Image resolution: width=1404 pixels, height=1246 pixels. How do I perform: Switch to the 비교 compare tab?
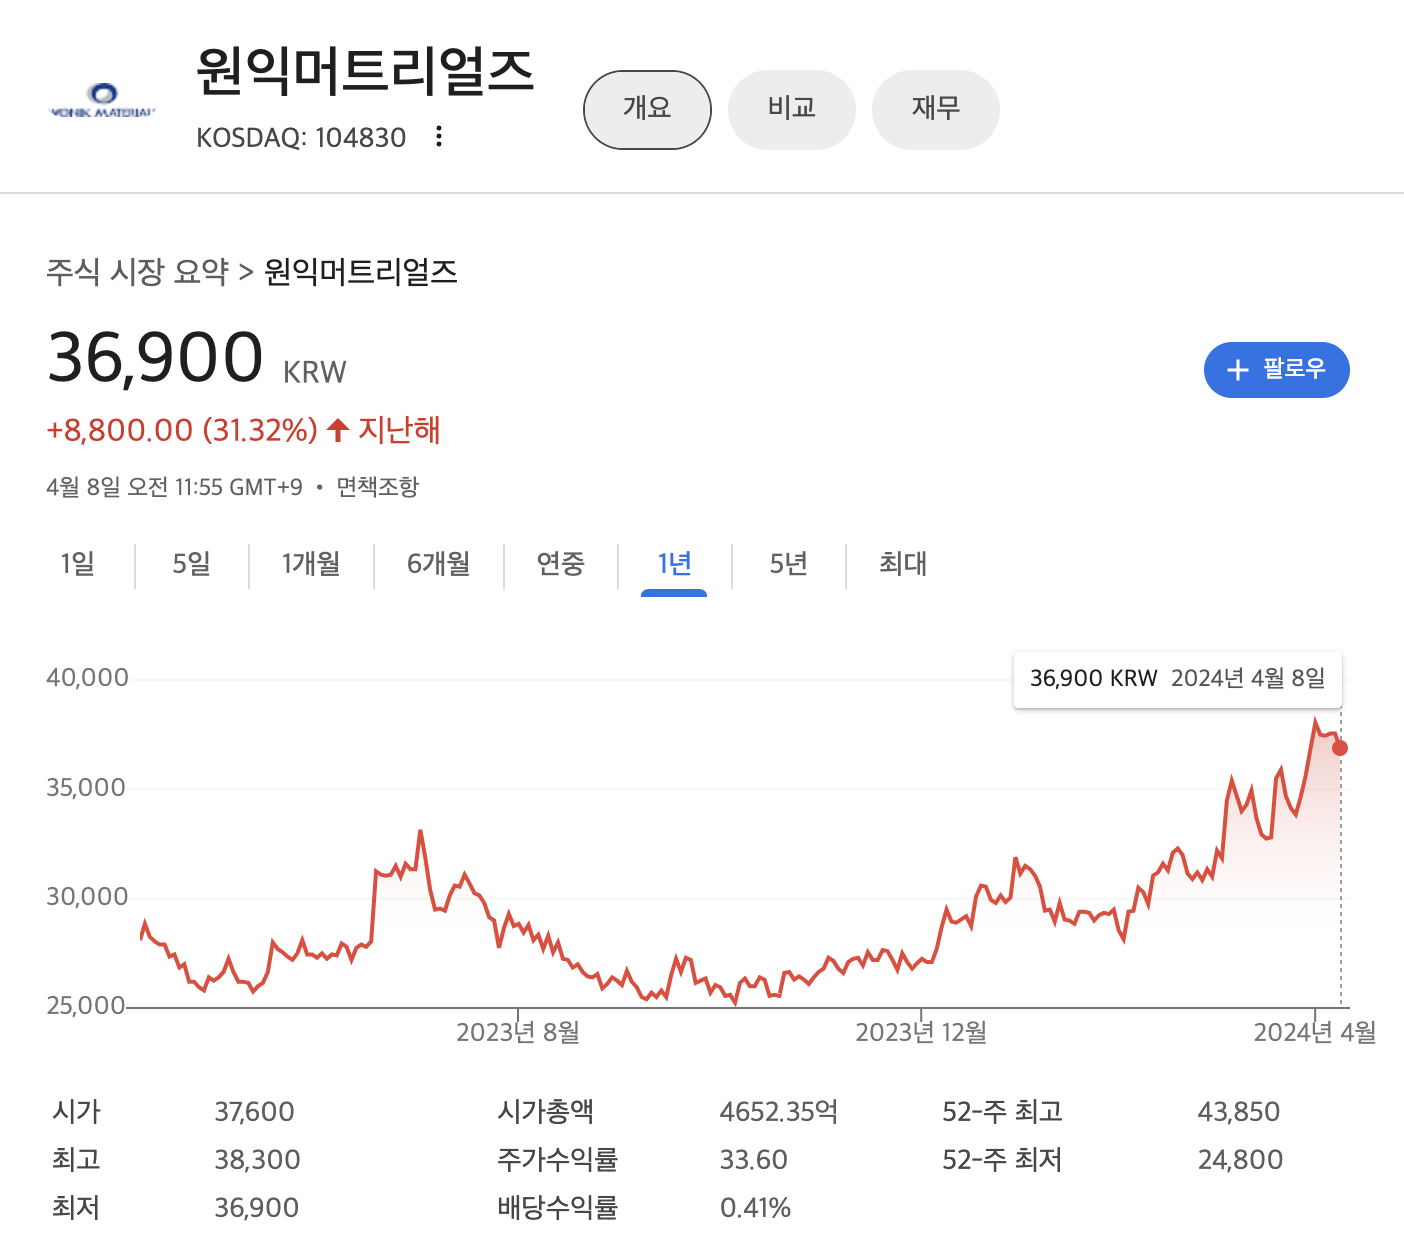(x=792, y=109)
